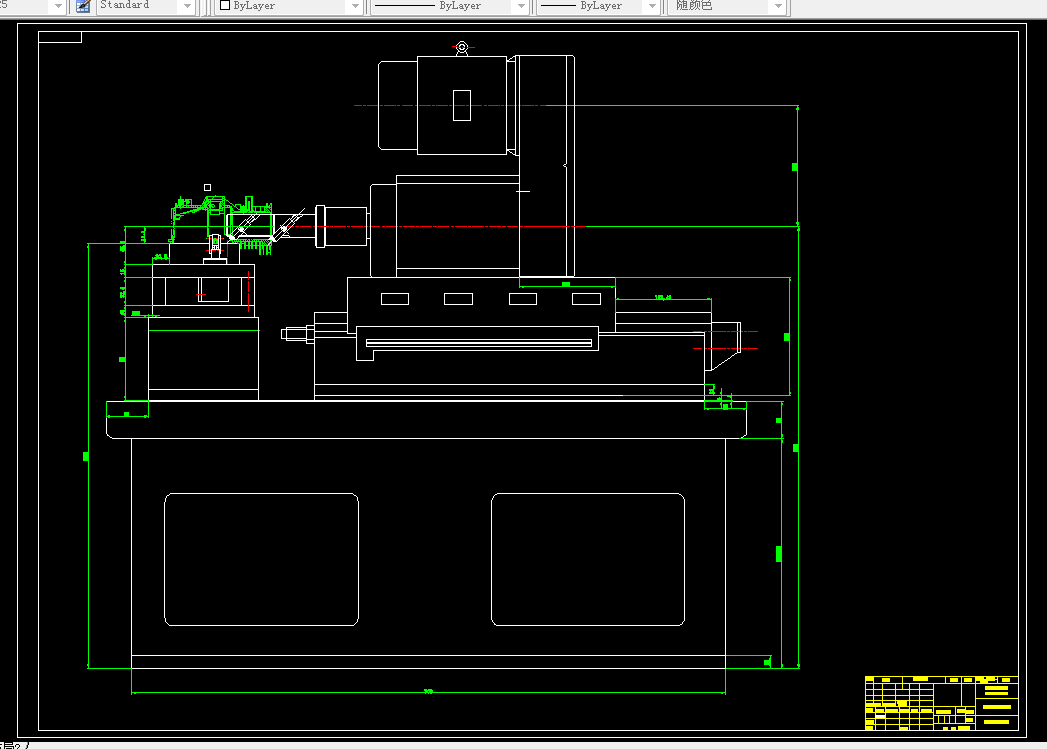
Task: Click the small square grip above green assembly
Action: [x=208, y=188]
